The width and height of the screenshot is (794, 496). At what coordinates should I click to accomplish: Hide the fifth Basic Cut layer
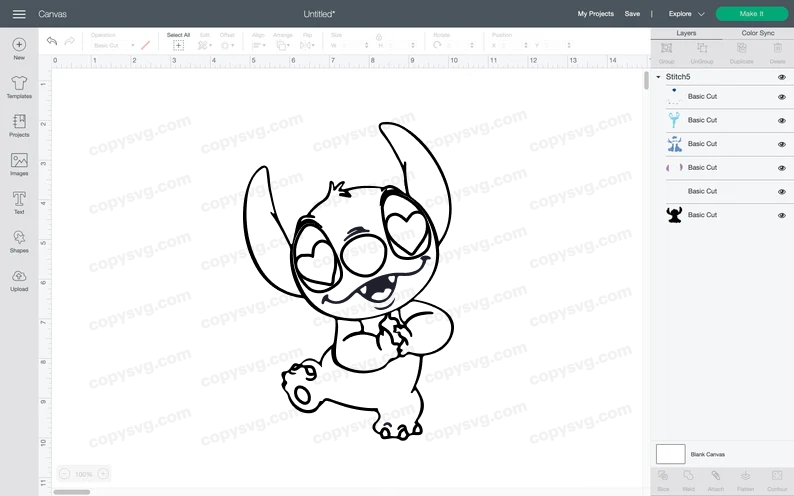[x=782, y=192]
